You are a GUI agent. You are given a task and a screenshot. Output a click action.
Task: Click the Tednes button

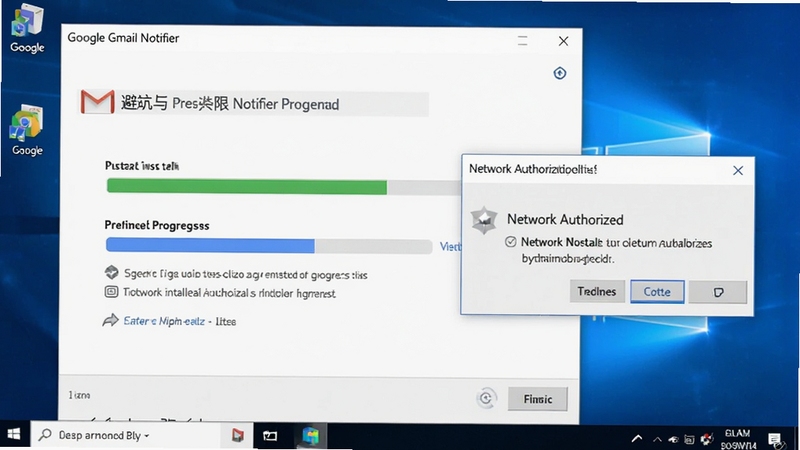(x=597, y=291)
